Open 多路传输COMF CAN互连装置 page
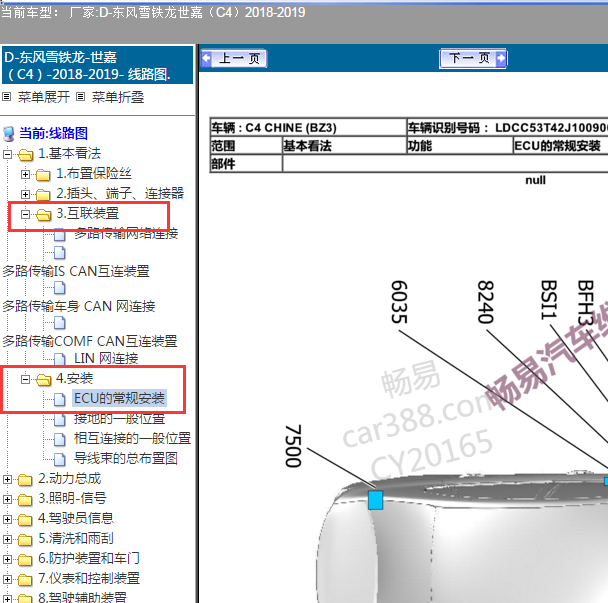This screenshot has width=608, height=603. [x=90, y=341]
